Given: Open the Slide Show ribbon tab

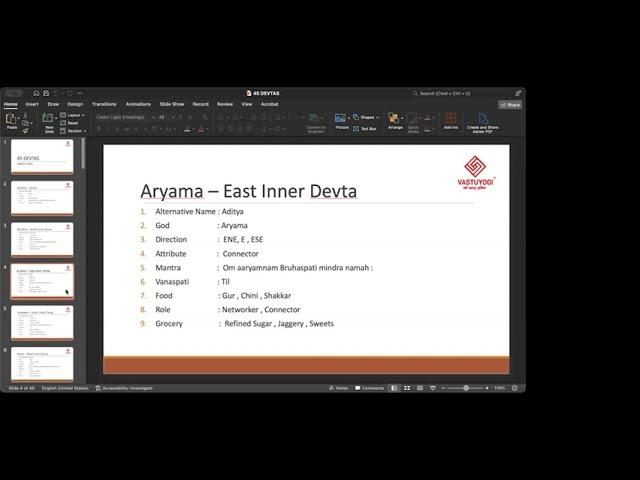Looking at the screenshot, I should pos(172,104).
